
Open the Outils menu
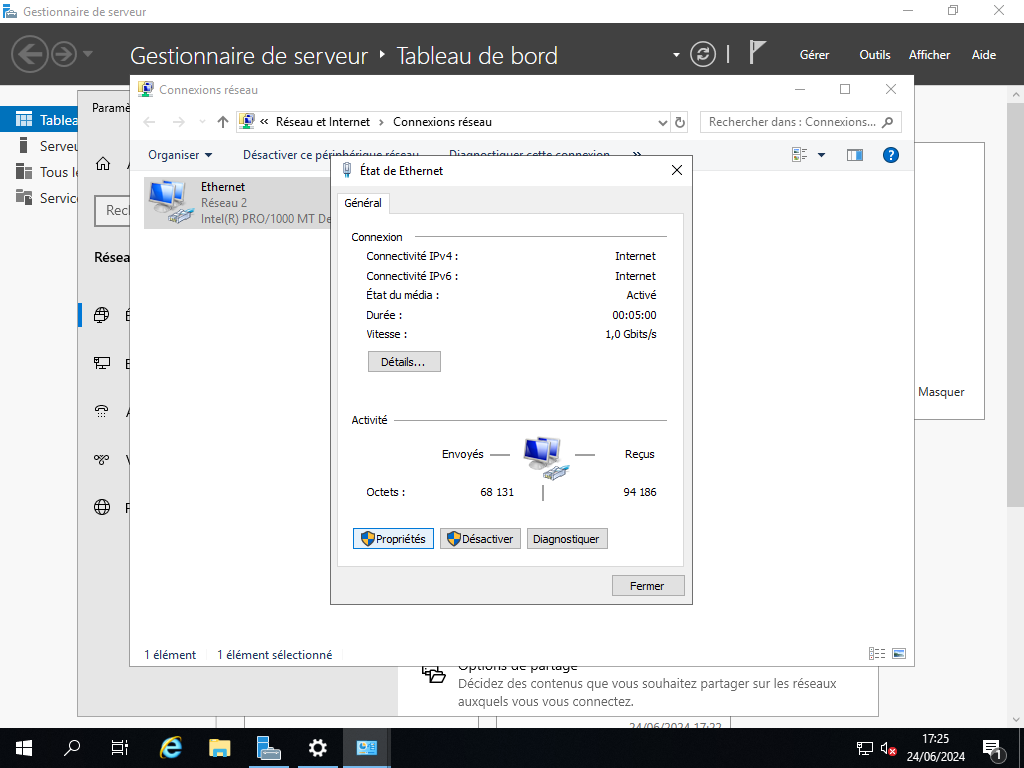point(874,55)
